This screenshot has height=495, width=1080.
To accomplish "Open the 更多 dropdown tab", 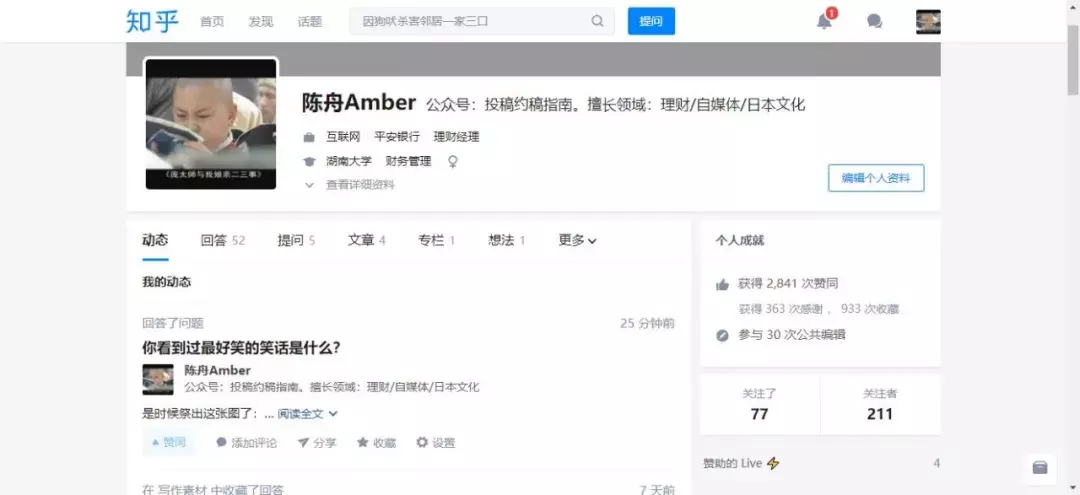I will tap(577, 240).
